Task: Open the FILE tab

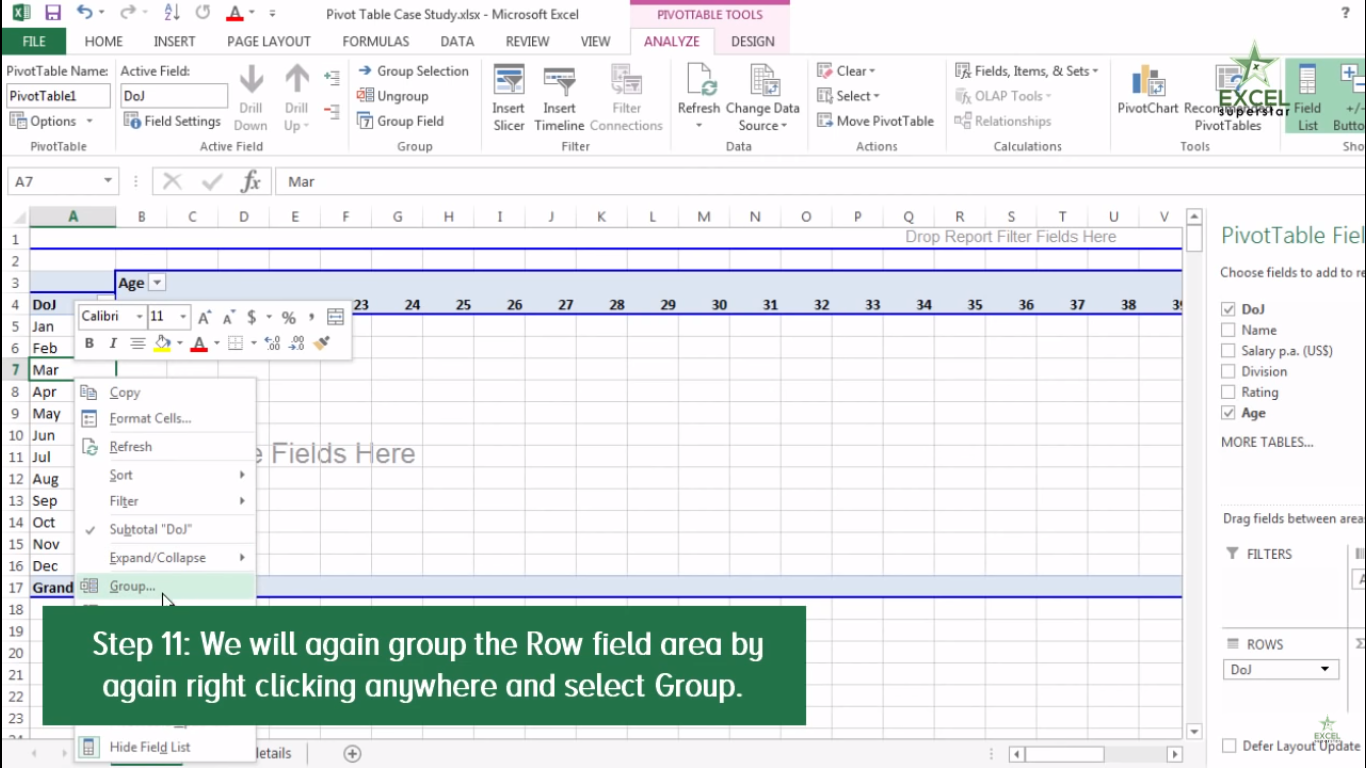Action: click(34, 41)
